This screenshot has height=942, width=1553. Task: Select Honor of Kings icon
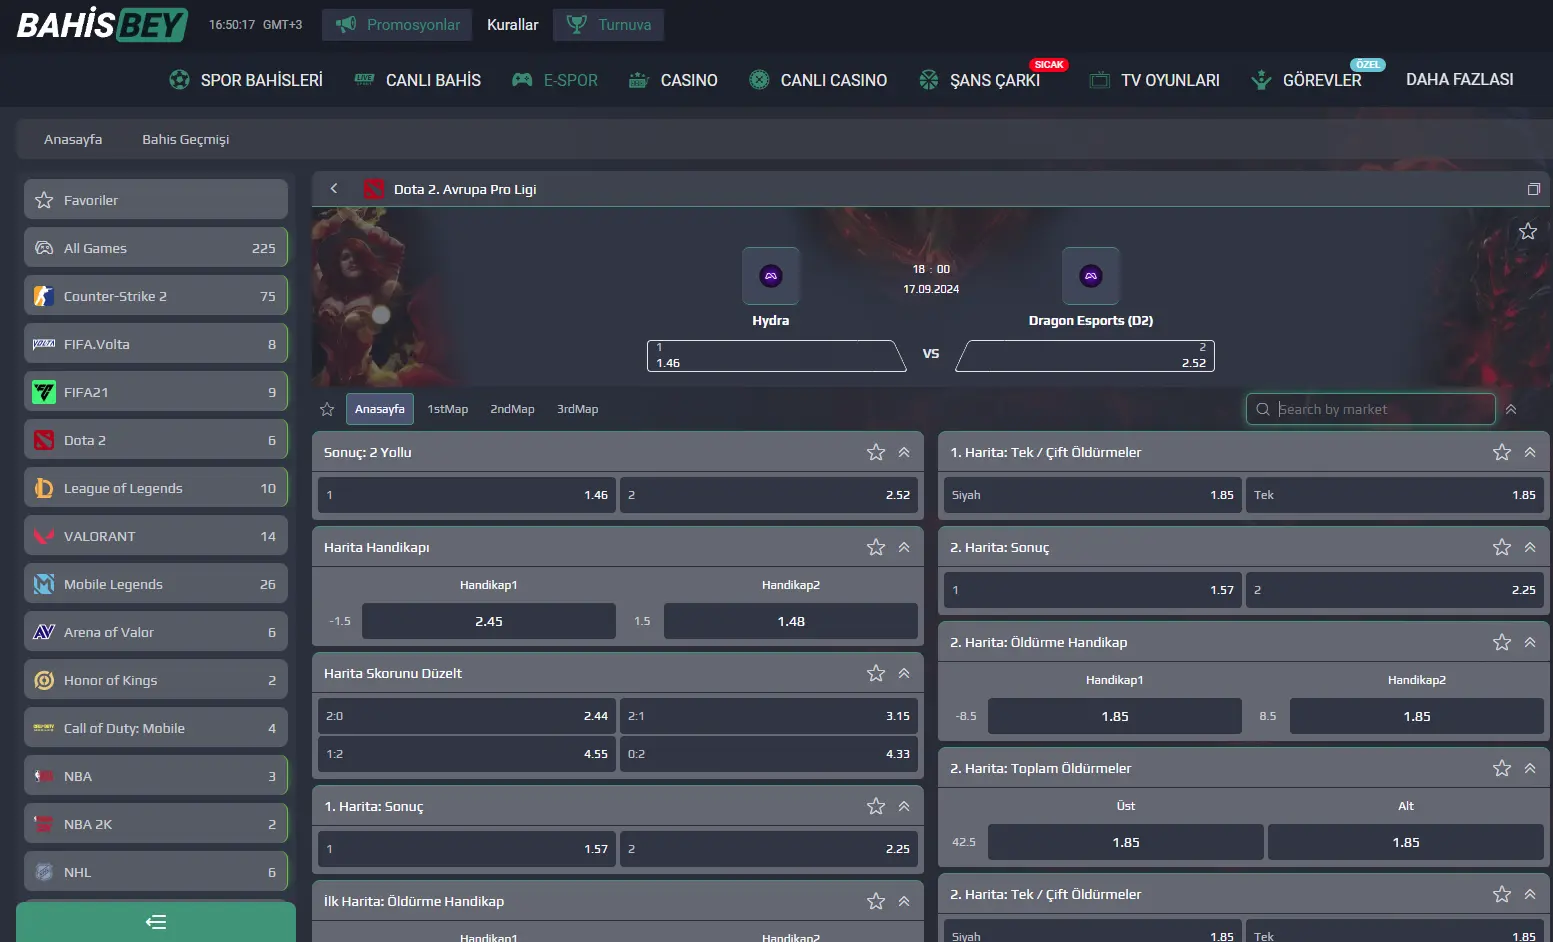(x=44, y=680)
